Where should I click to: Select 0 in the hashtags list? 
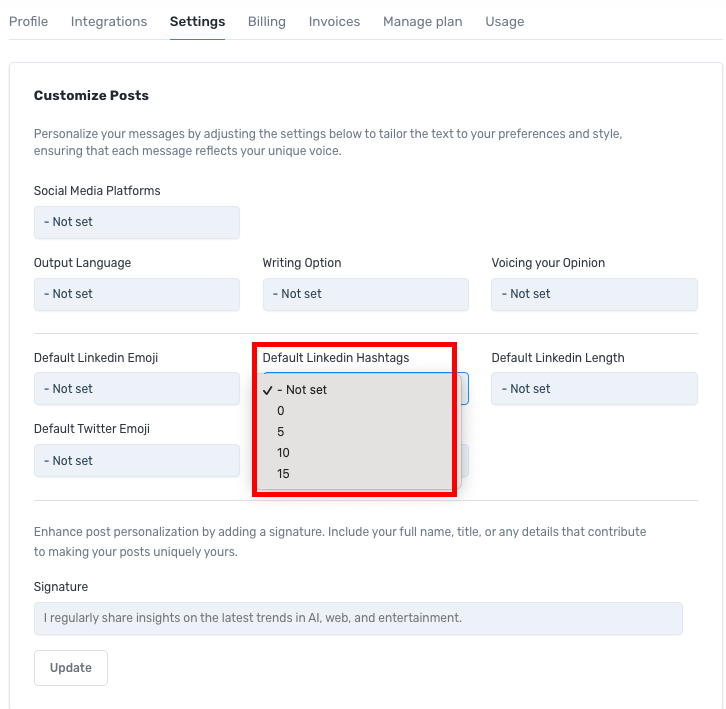pyautogui.click(x=281, y=411)
